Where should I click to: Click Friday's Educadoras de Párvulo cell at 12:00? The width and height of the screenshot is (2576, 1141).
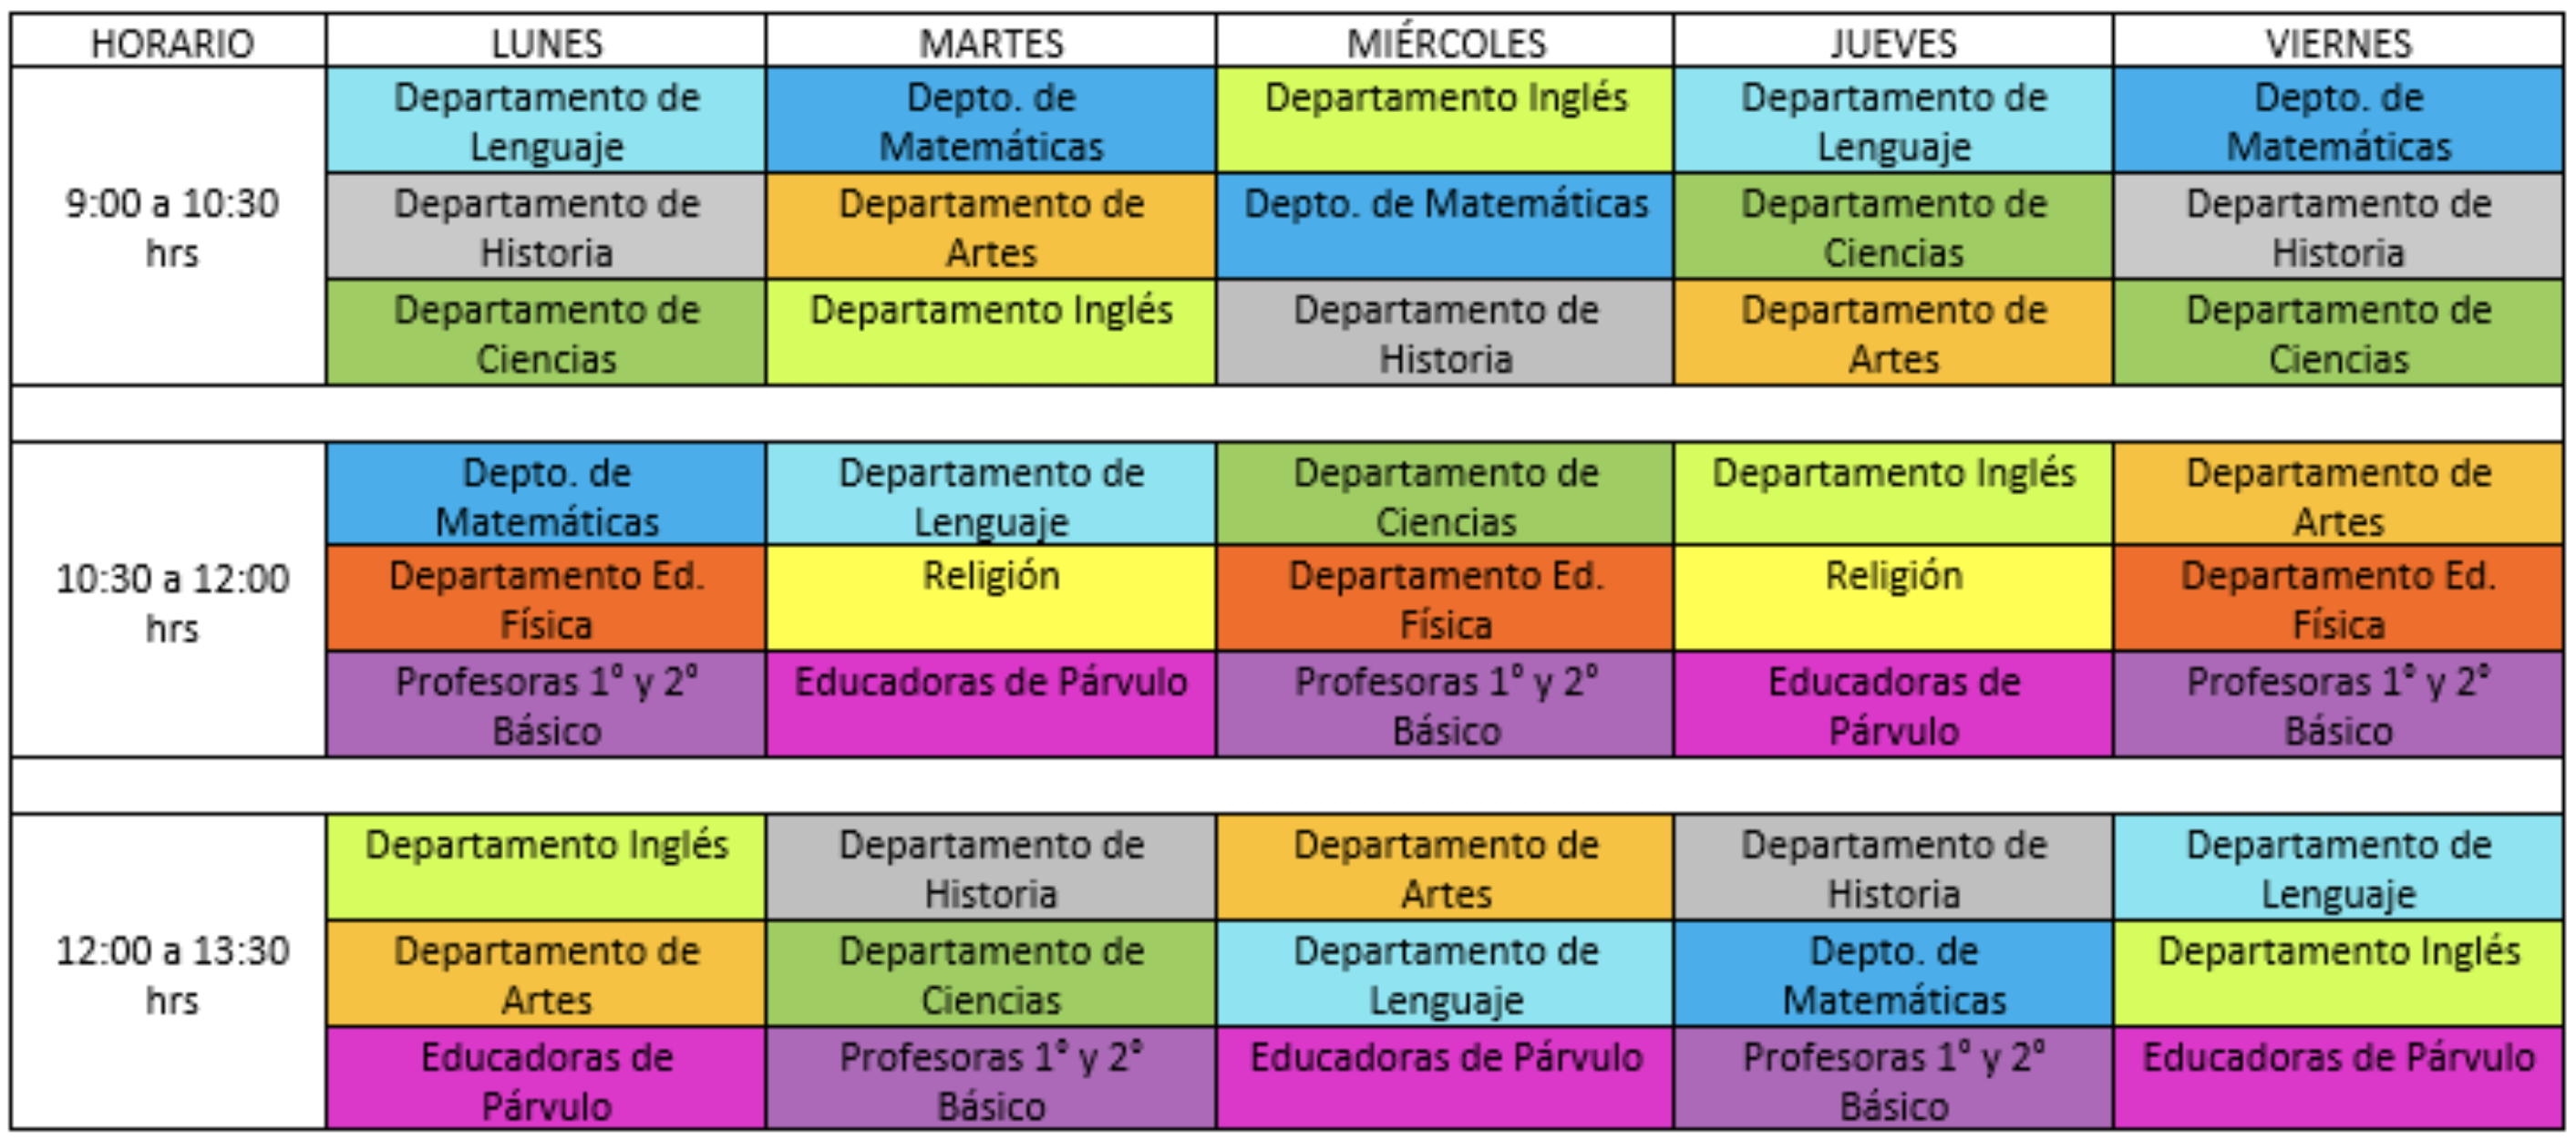[x=2338, y=1078]
